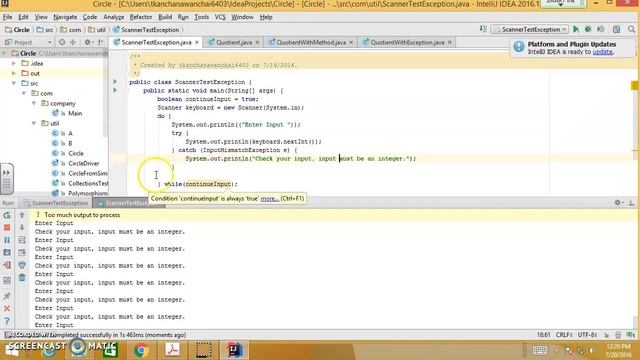The height and width of the screenshot is (360, 640).
Task: Open ScannerTestException run configuration dropdown
Action: tap(530, 29)
